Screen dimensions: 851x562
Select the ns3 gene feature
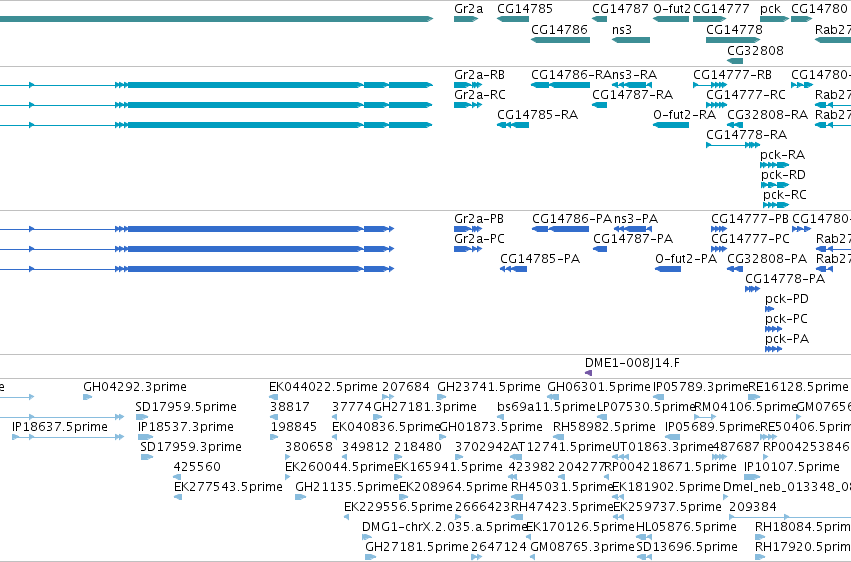(631, 40)
